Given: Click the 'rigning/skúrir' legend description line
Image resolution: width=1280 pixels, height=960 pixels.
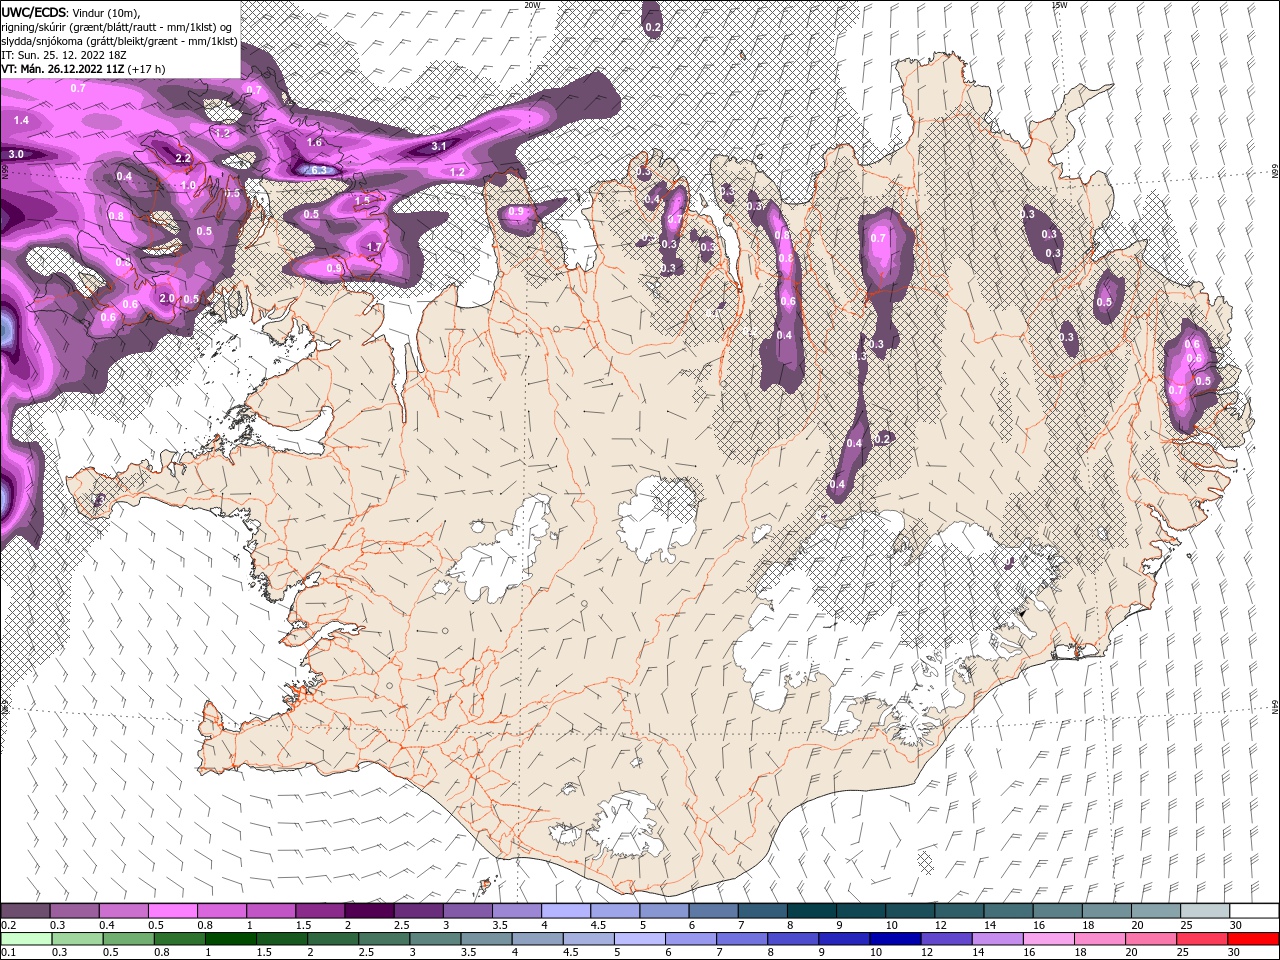Looking at the screenshot, I should (118, 27).
